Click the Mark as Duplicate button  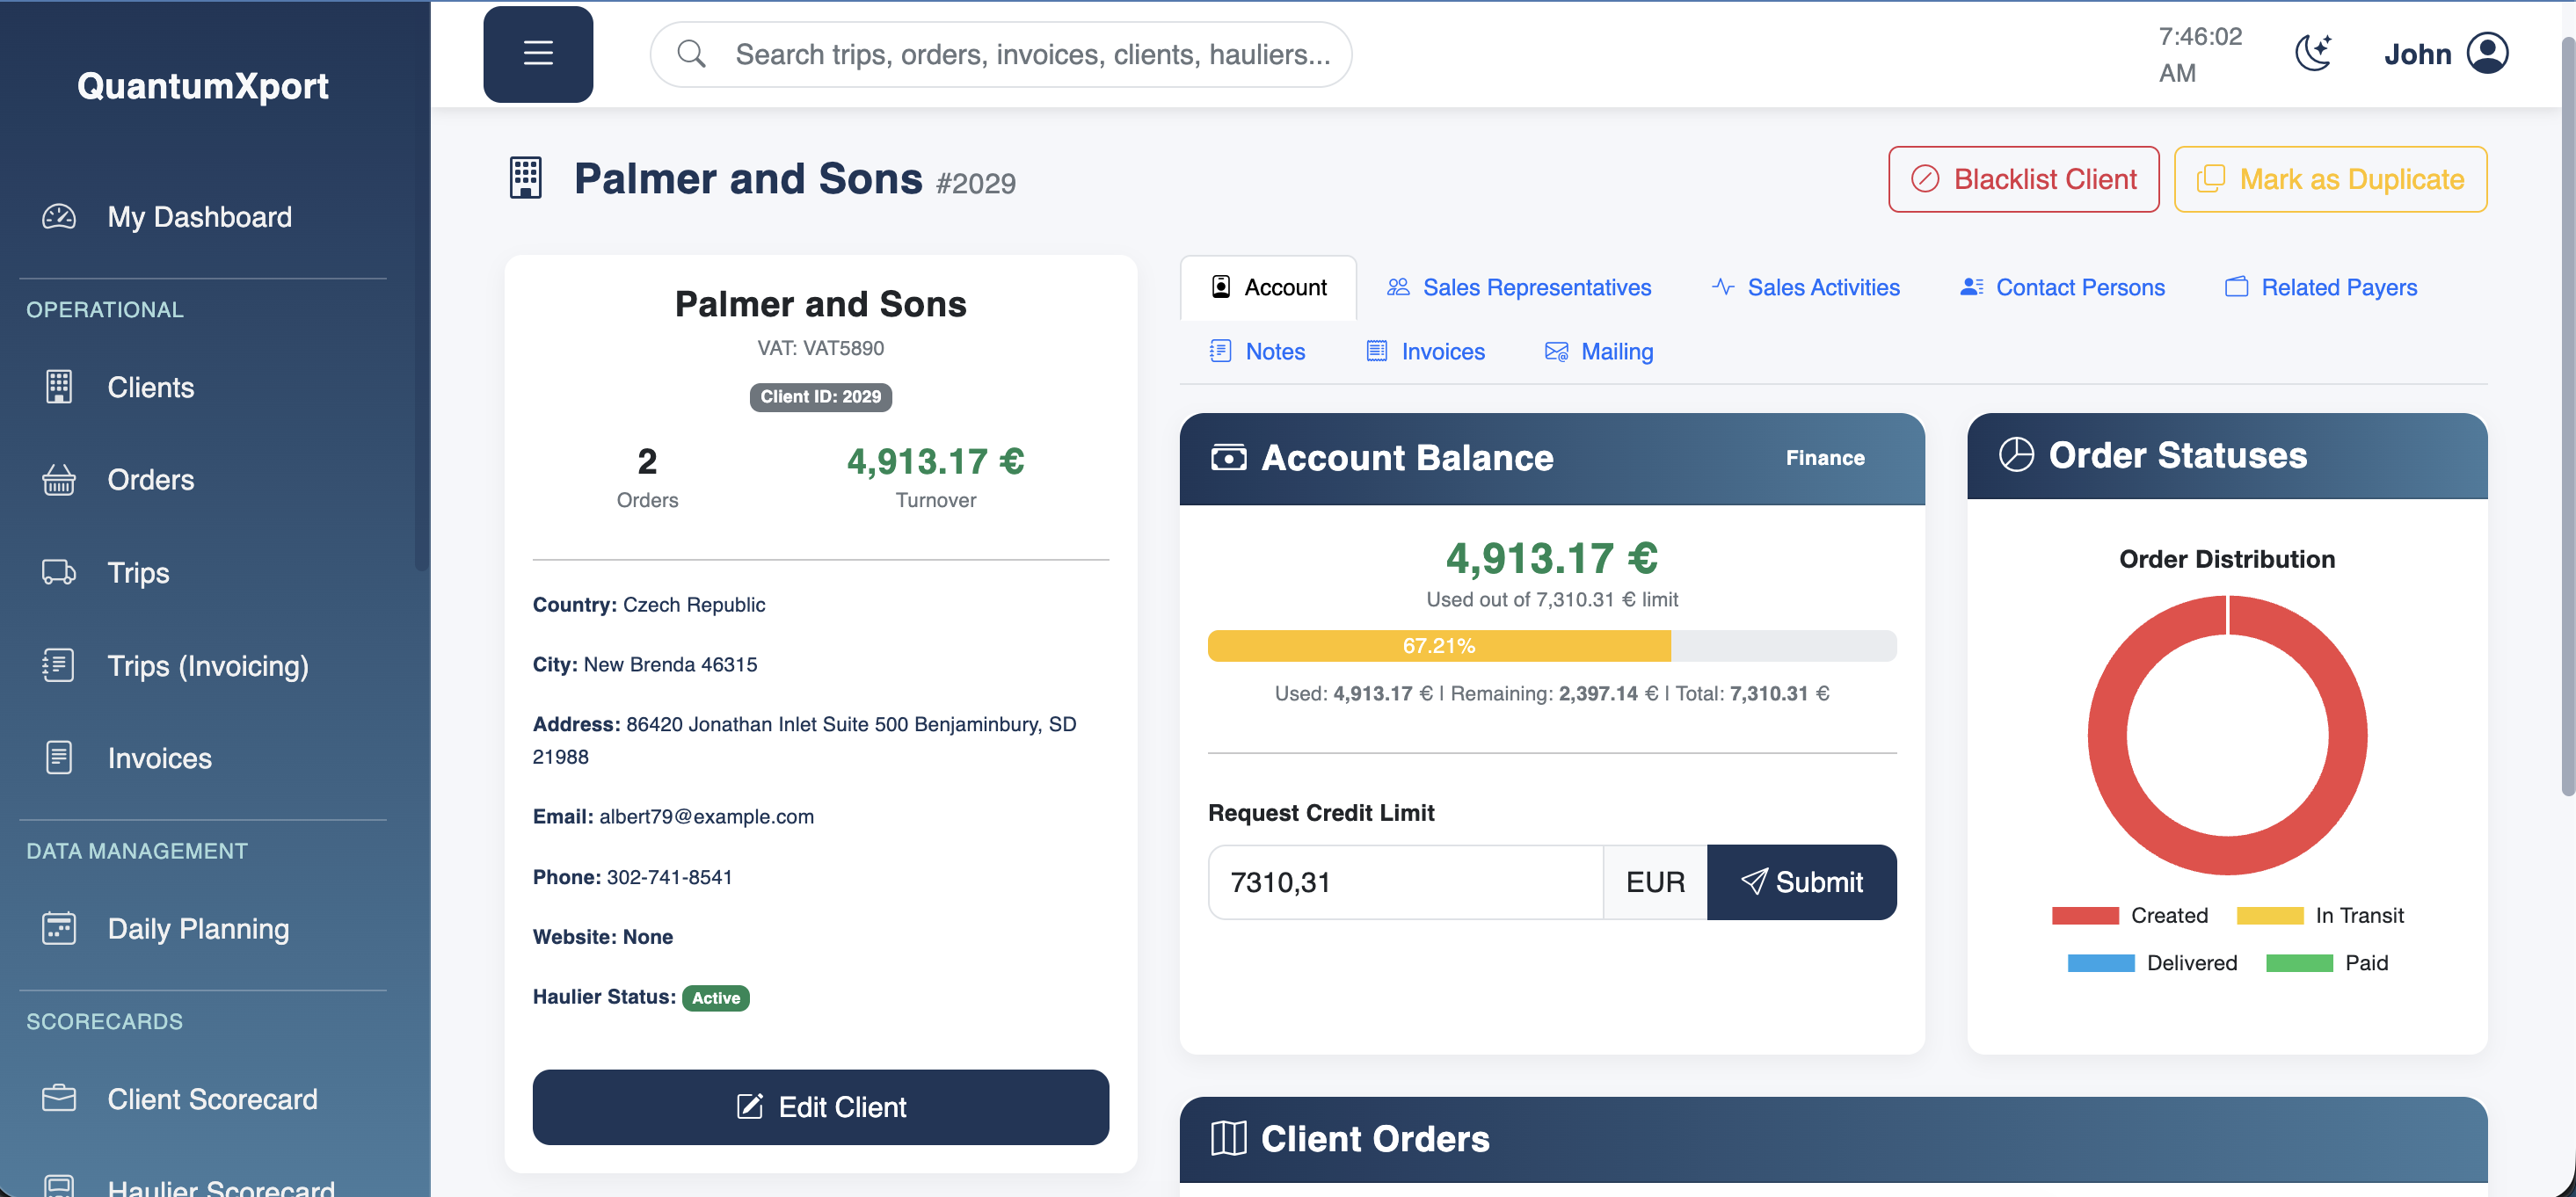[2330, 180]
